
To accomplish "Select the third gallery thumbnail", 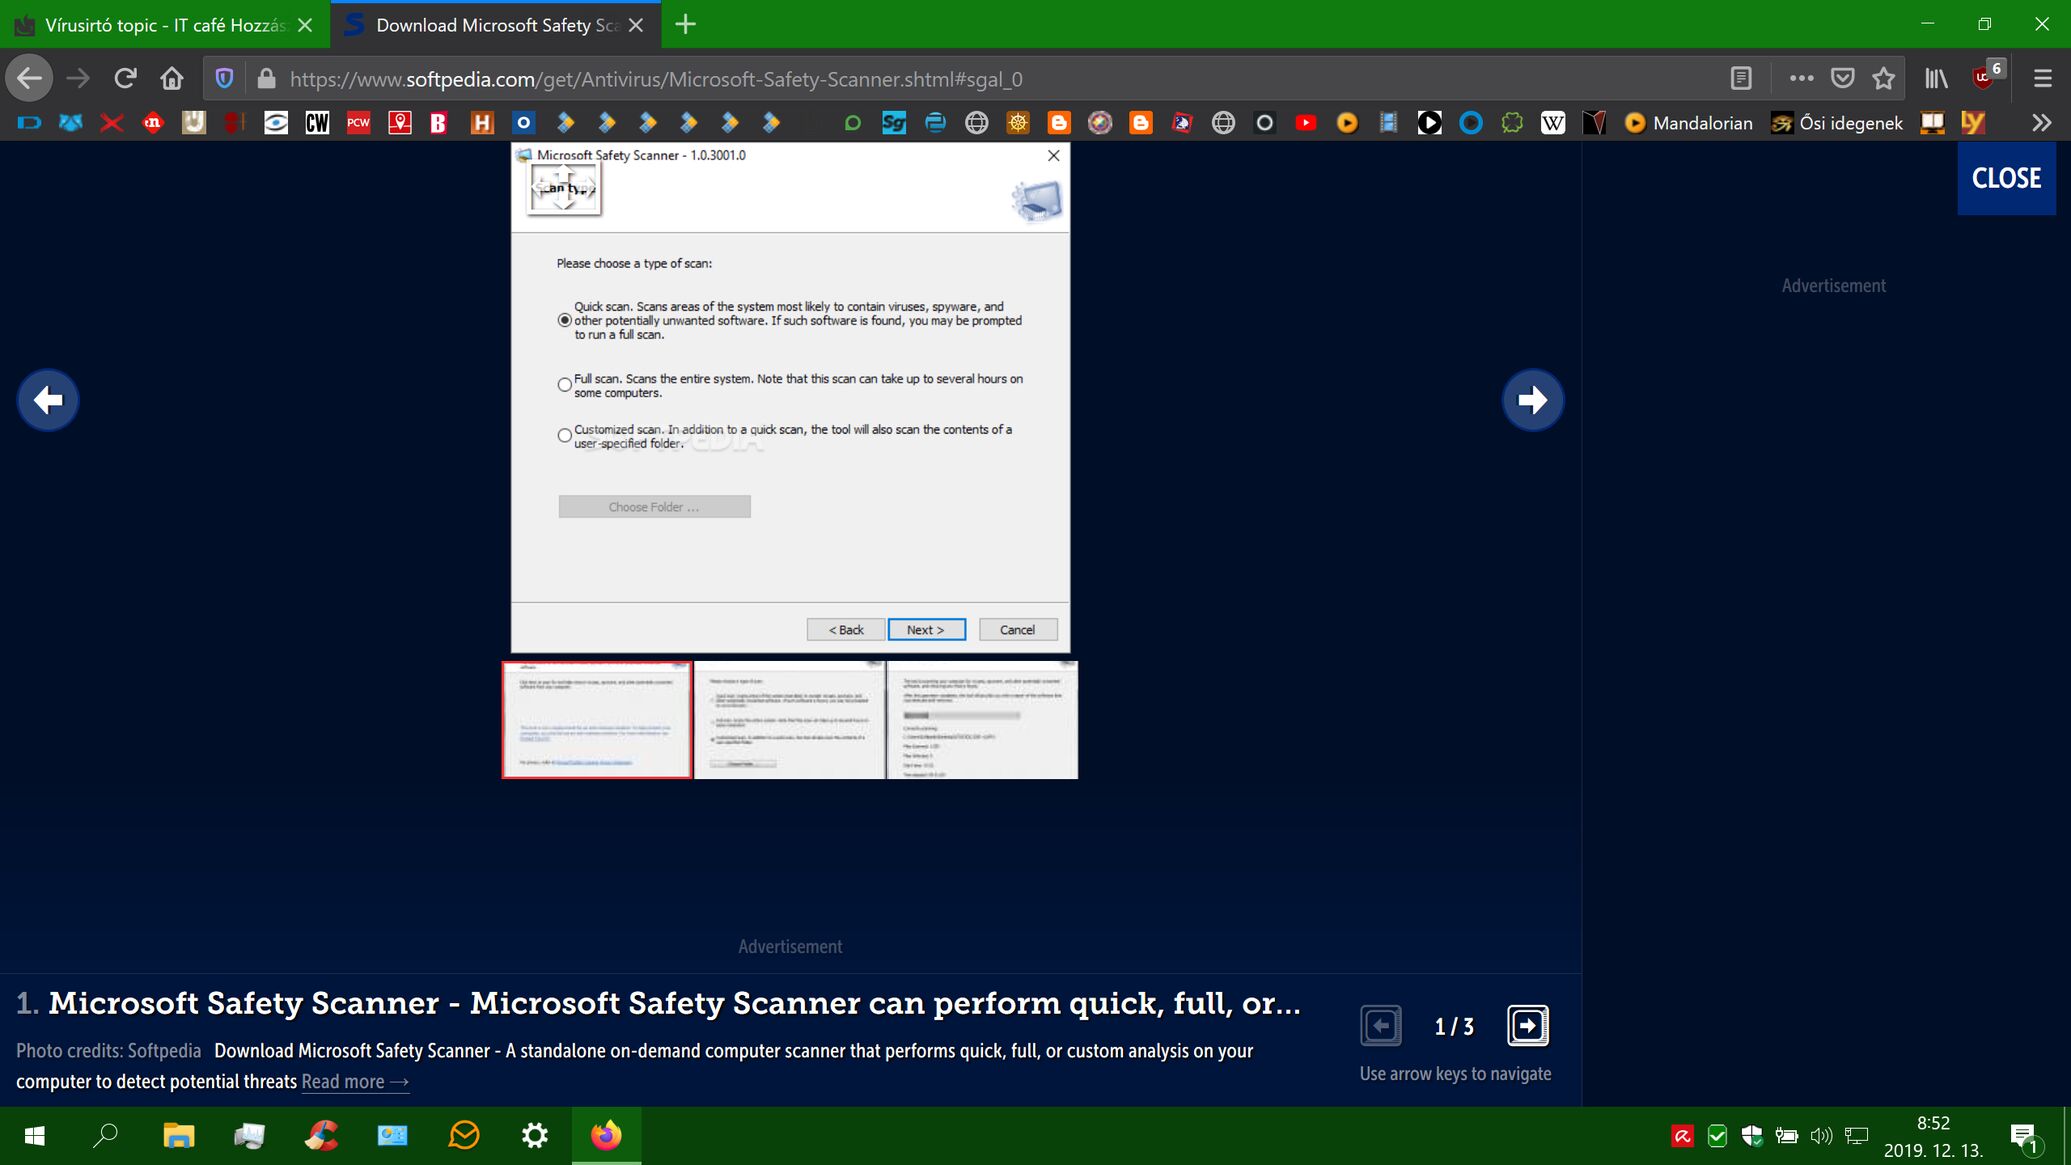I will pos(982,719).
